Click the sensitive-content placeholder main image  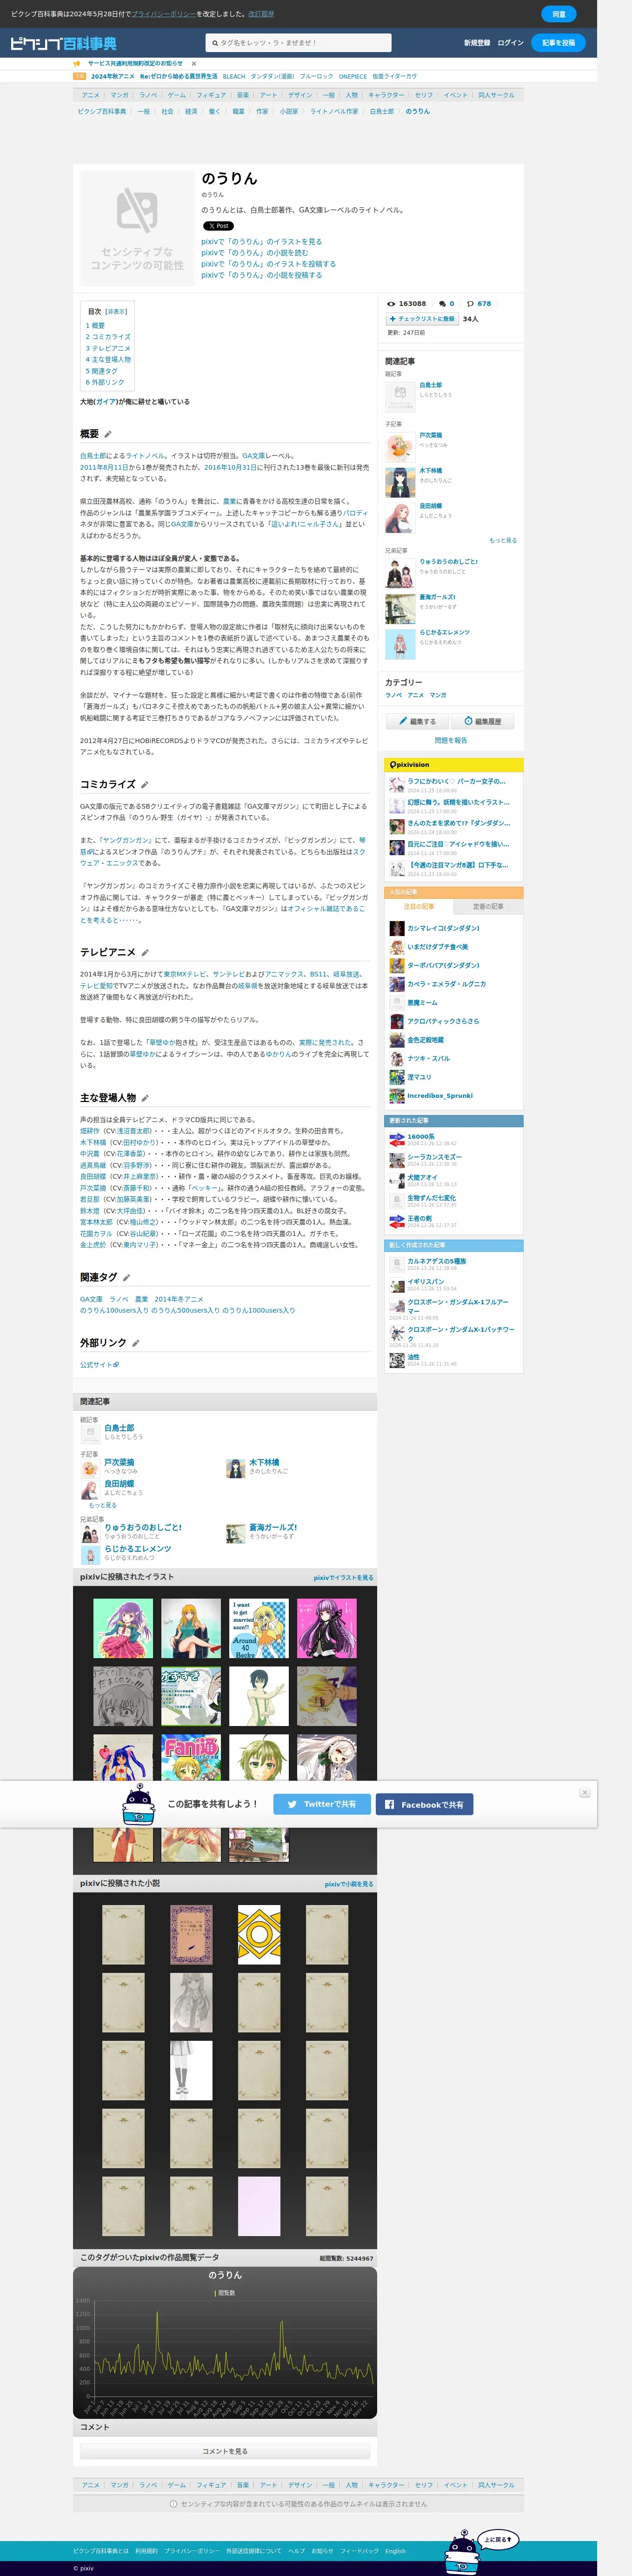point(137,228)
